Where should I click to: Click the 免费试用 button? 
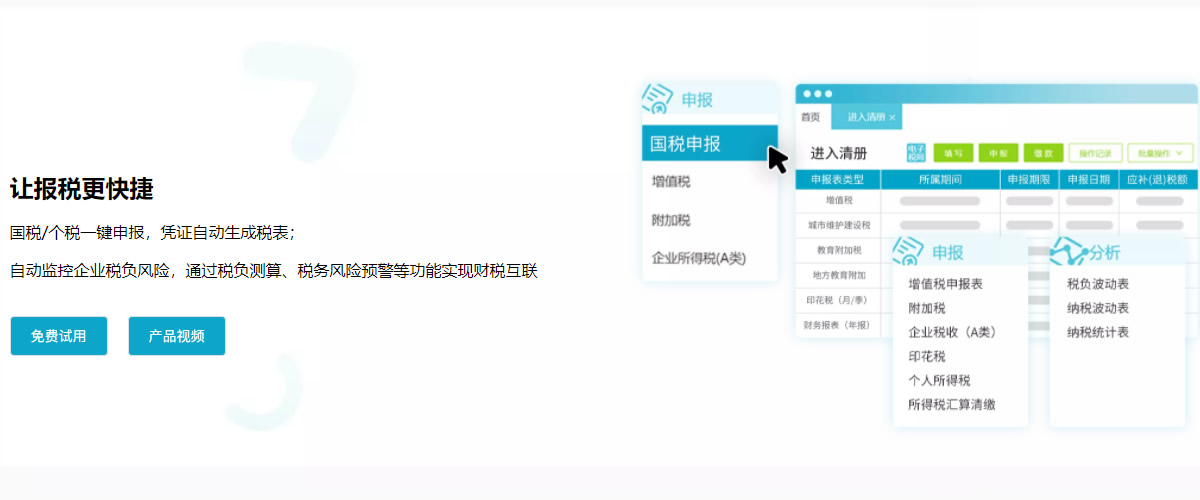point(59,336)
